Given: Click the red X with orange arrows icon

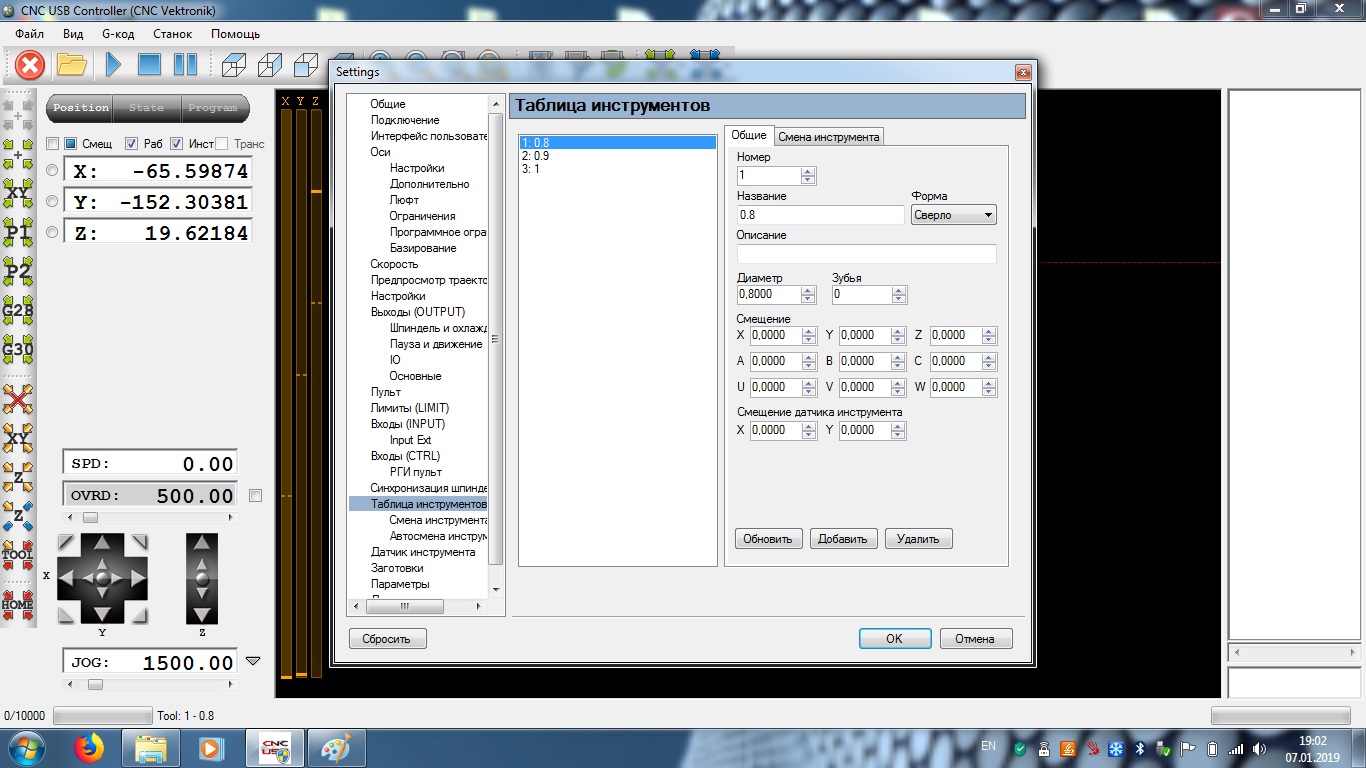Looking at the screenshot, I should 18,399.
